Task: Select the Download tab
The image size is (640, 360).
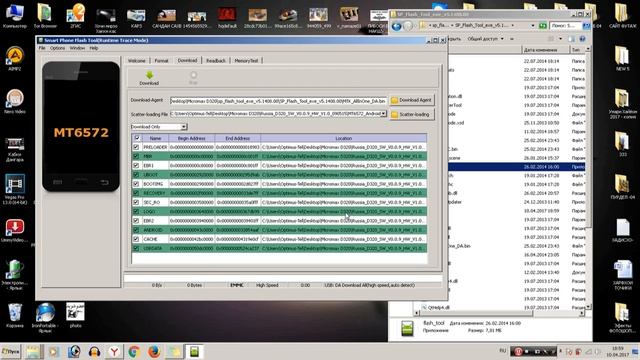Action: tap(187, 60)
